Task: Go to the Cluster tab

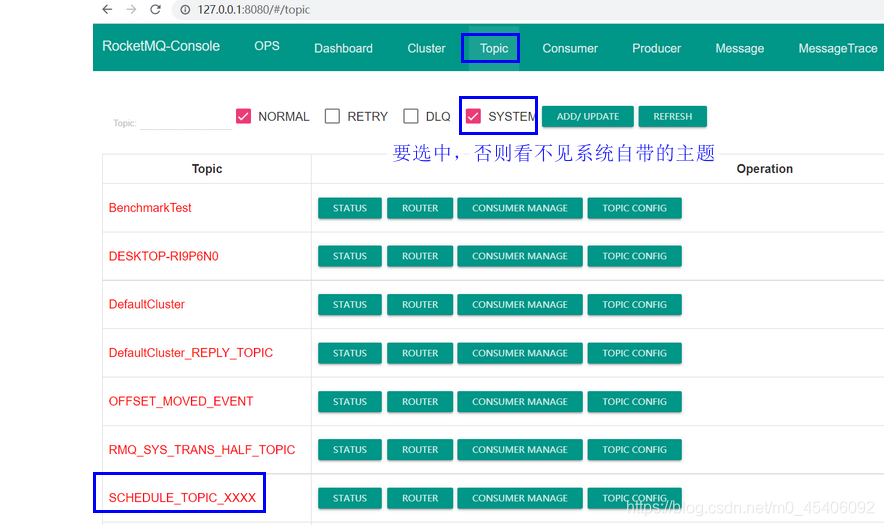Action: tap(426, 48)
